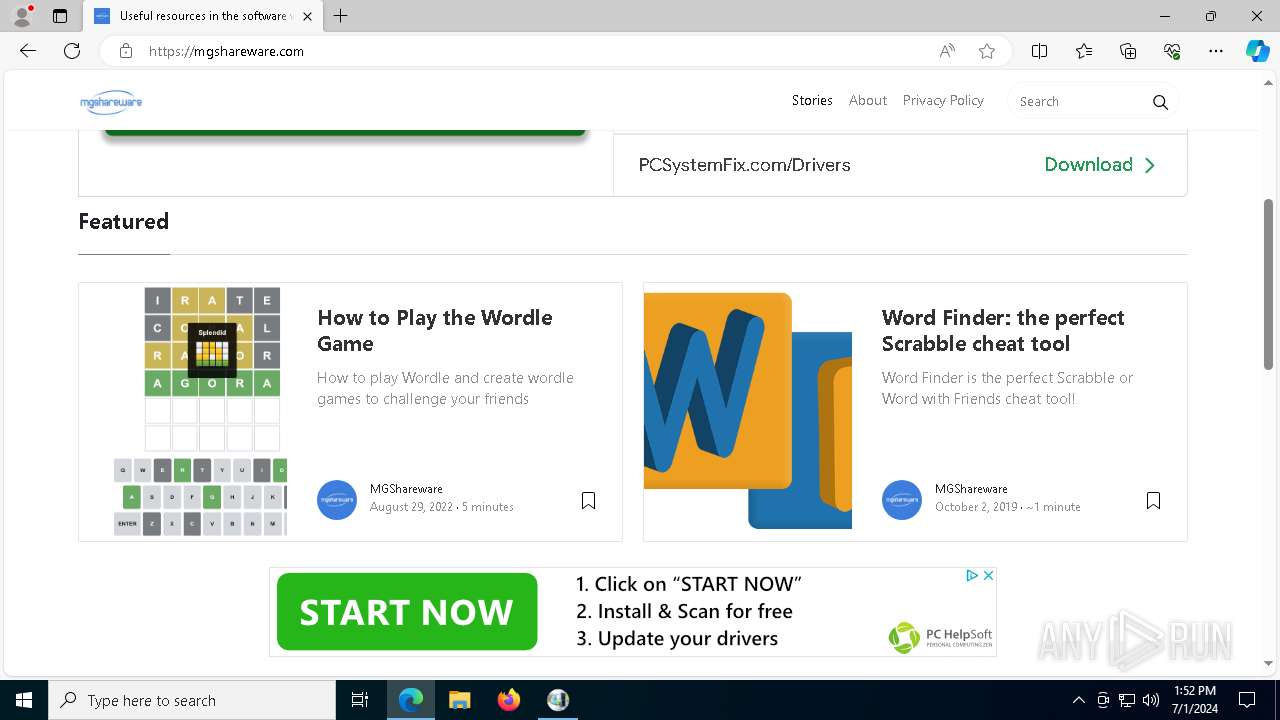Click the Featured section heading

point(124,221)
